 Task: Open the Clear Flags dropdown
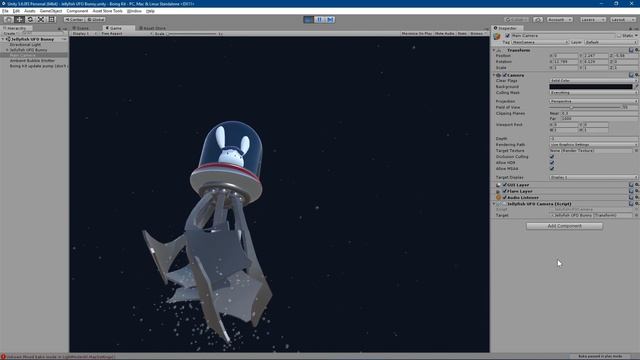pyautogui.click(x=593, y=81)
